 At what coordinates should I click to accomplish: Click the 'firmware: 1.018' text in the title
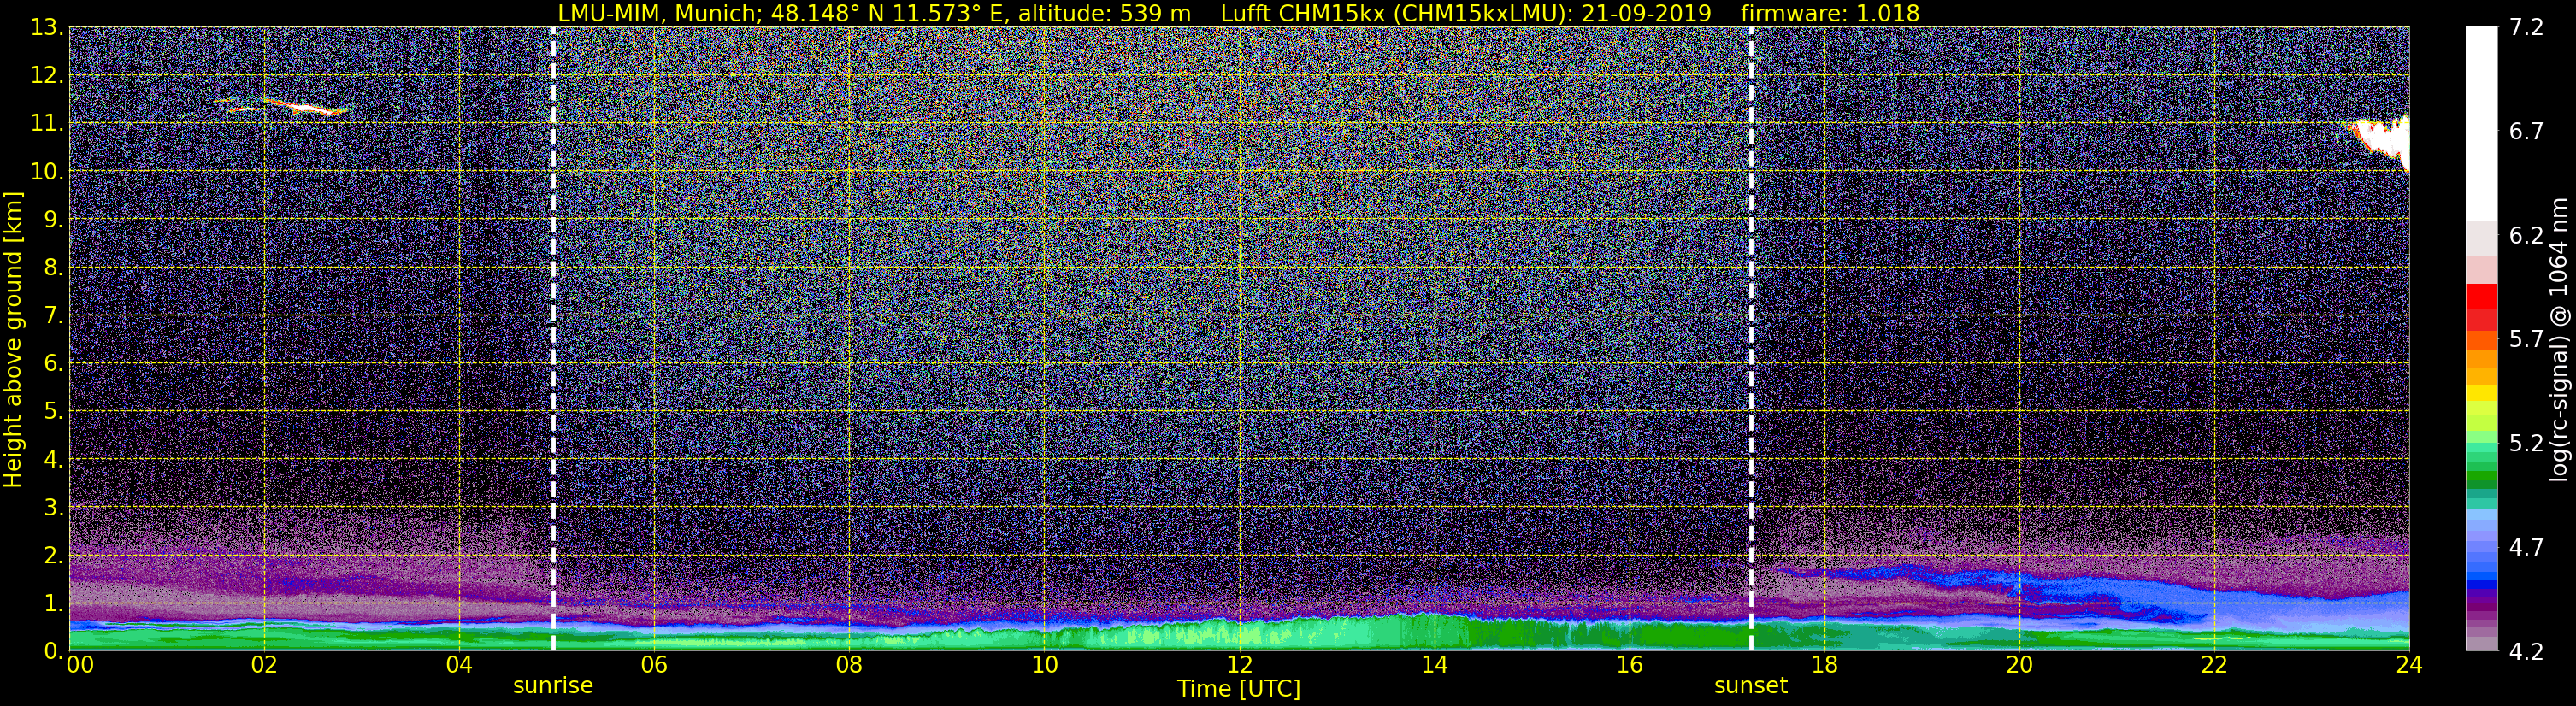pyautogui.click(x=1830, y=13)
